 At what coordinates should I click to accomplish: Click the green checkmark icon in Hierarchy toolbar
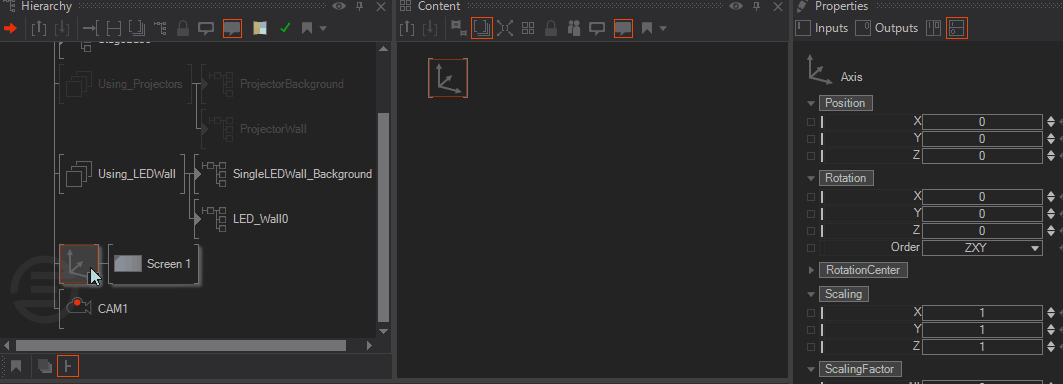[x=285, y=28]
